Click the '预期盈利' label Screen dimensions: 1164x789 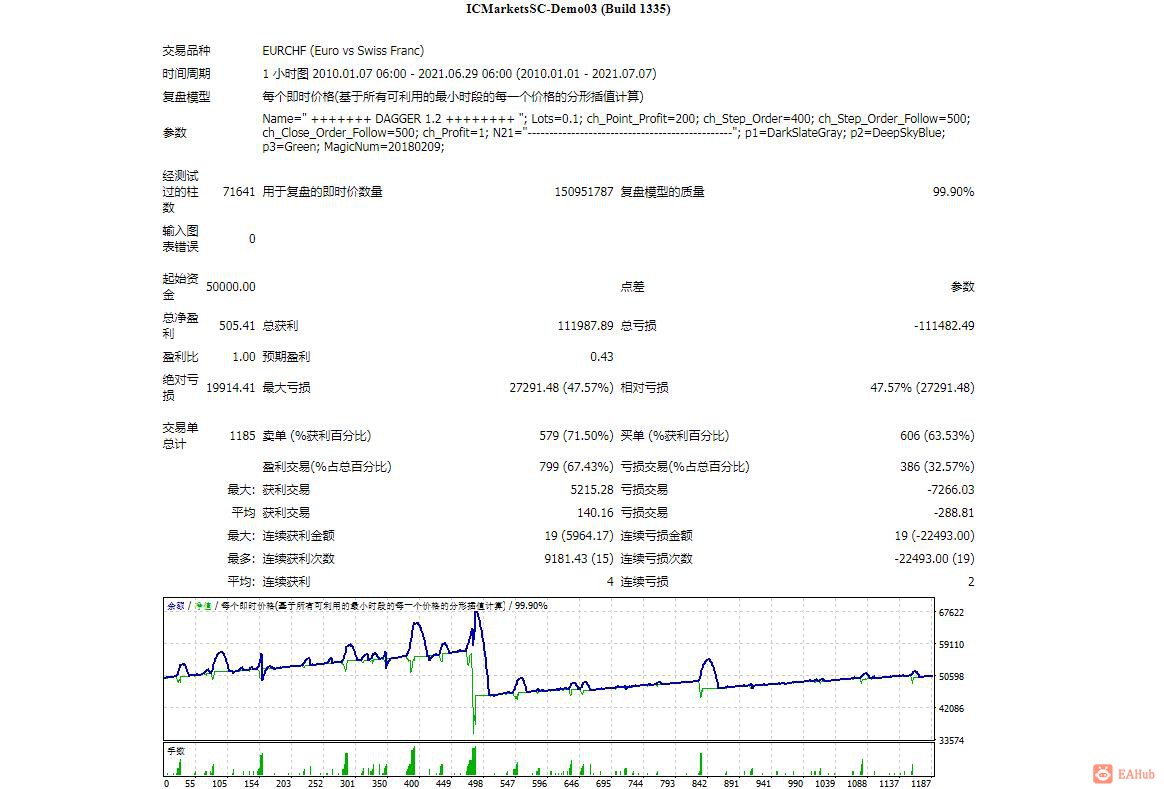[286, 357]
